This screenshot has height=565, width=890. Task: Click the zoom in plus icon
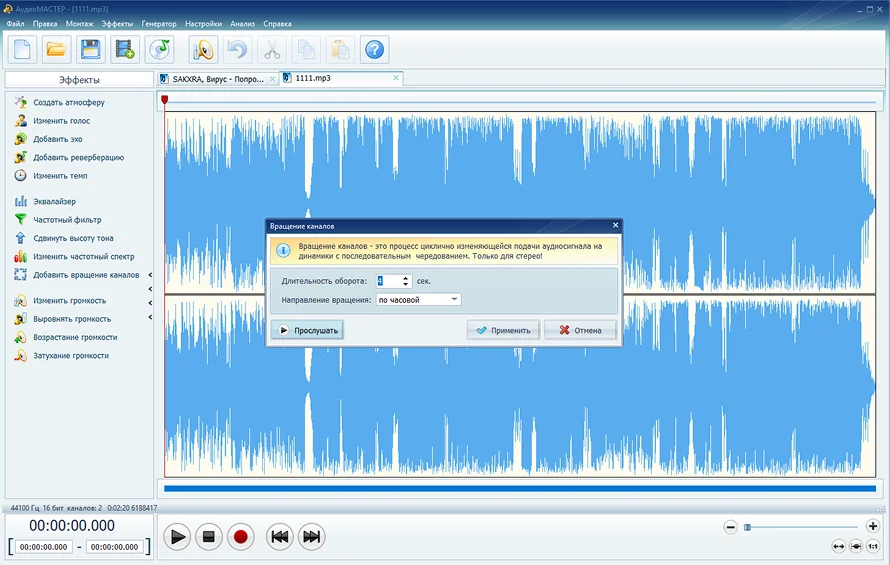(x=872, y=526)
